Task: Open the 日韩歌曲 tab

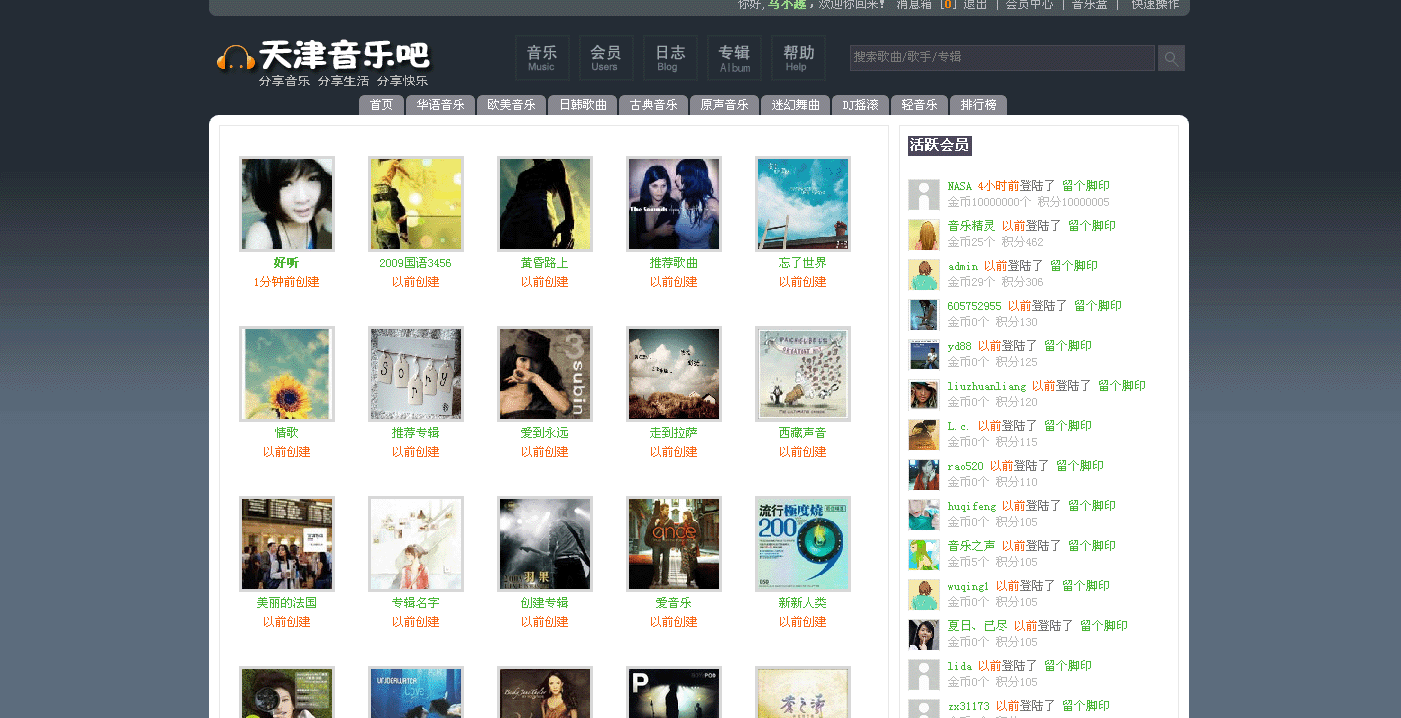Action: point(583,105)
